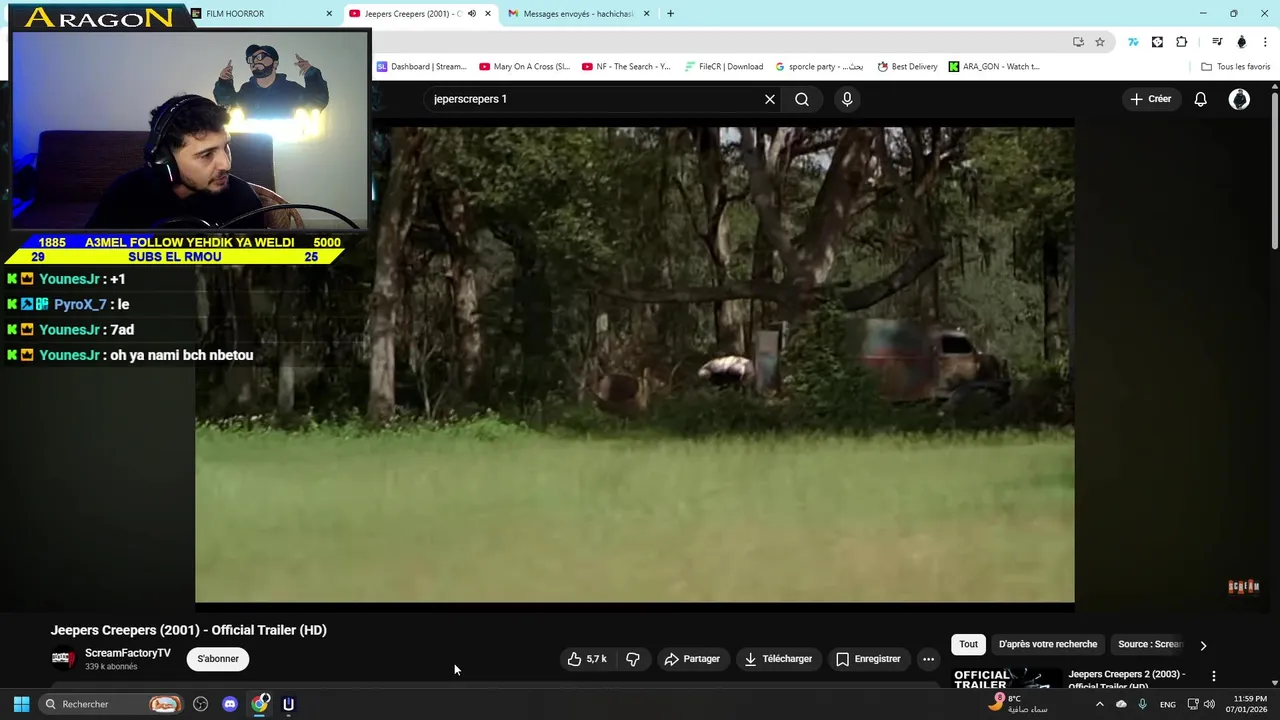
Task: Launch Discord from the taskbar
Action: point(230,704)
